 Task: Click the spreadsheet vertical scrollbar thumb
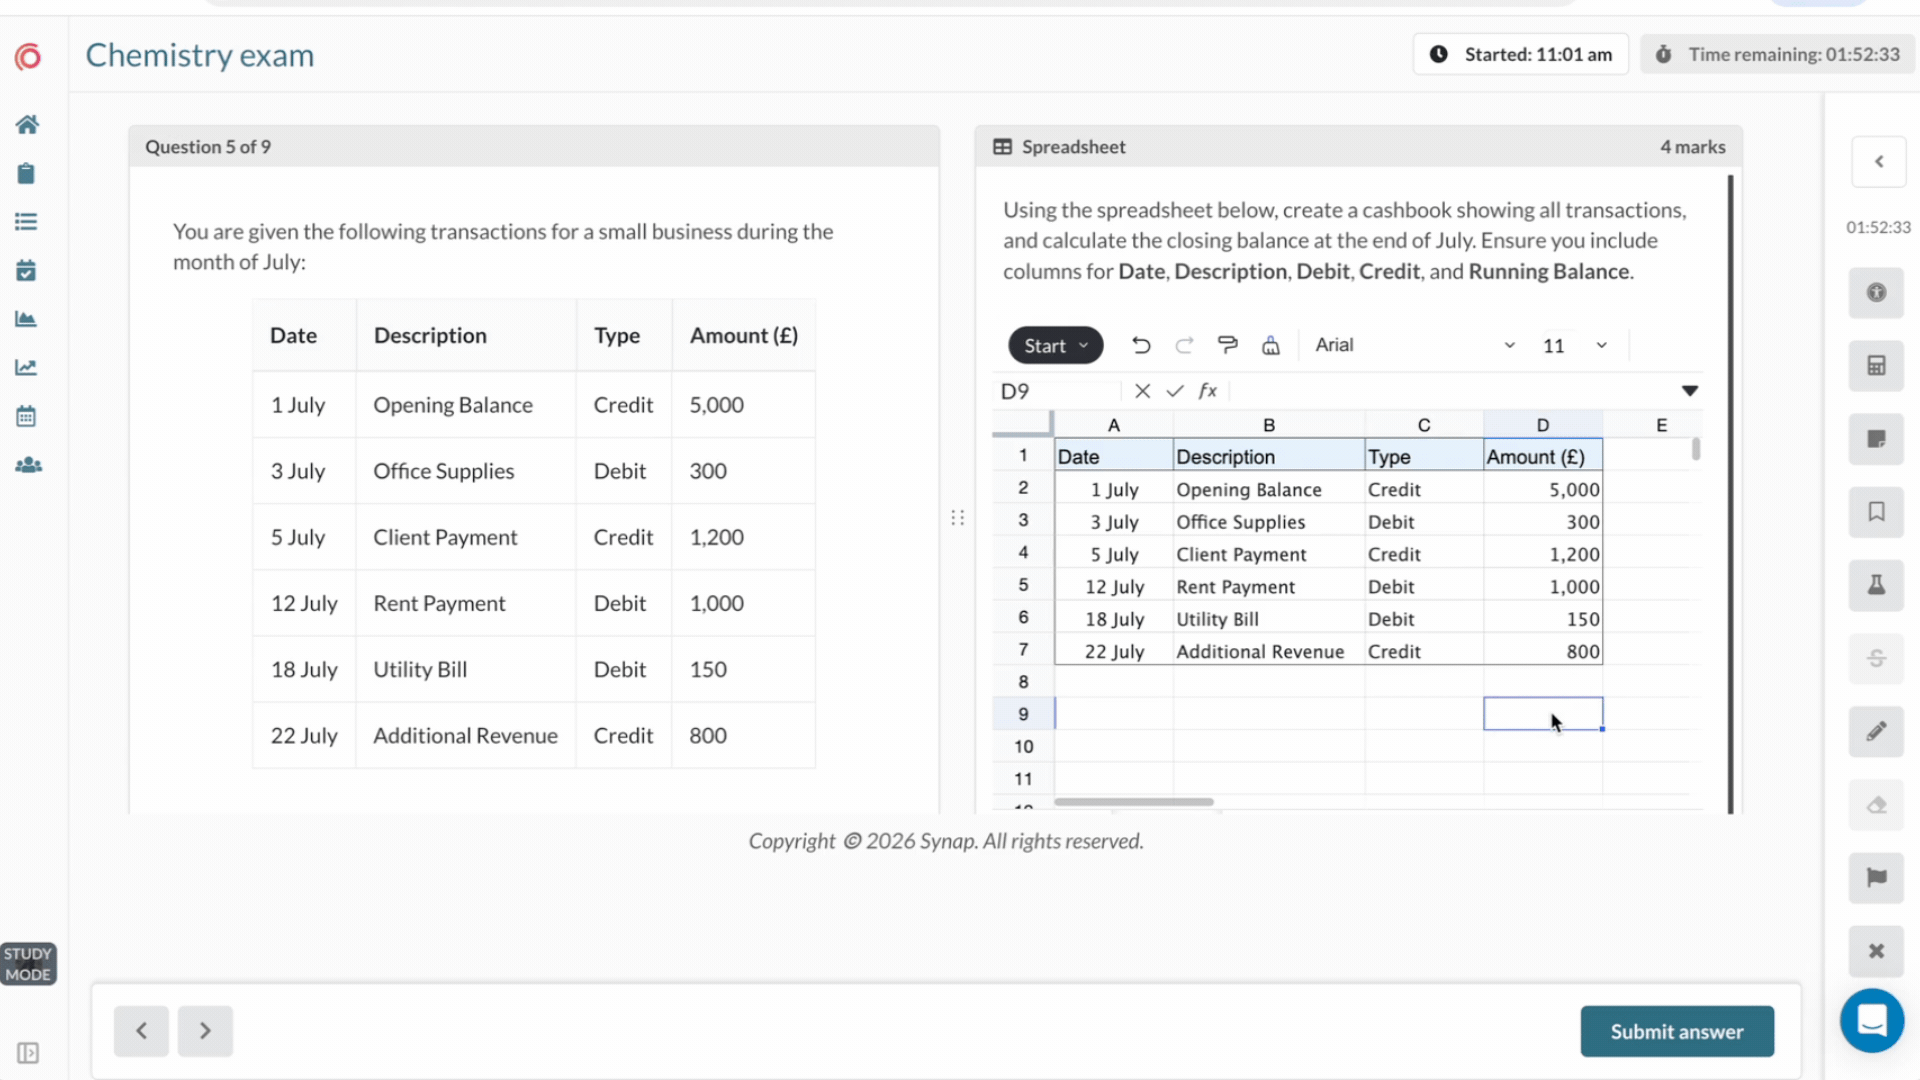[1696, 449]
